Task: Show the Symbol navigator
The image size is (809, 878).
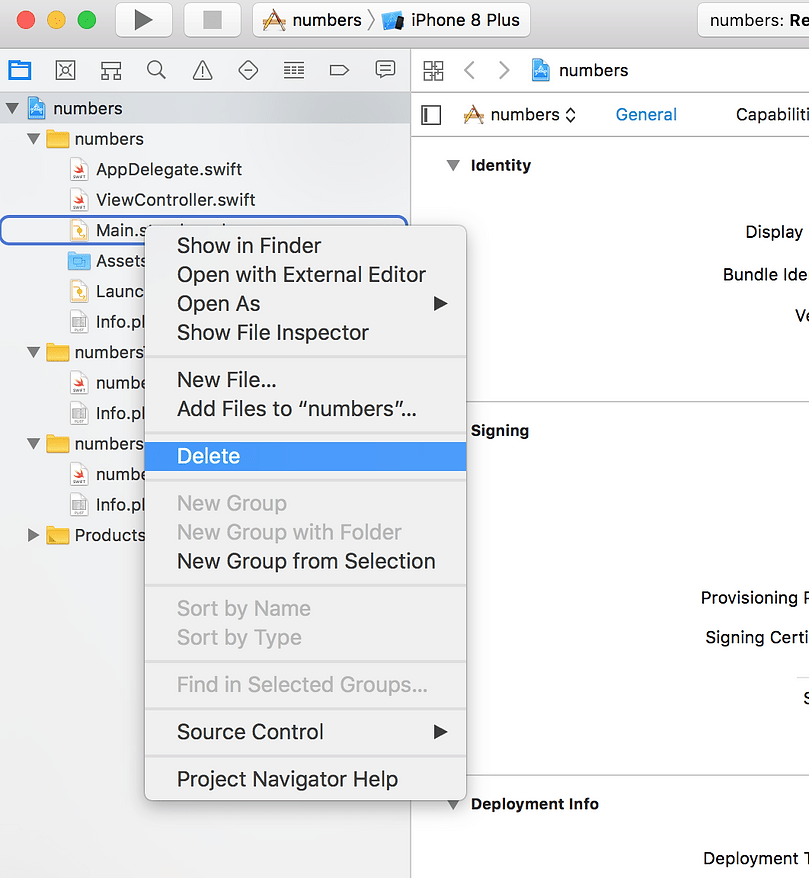Action: [x=111, y=70]
